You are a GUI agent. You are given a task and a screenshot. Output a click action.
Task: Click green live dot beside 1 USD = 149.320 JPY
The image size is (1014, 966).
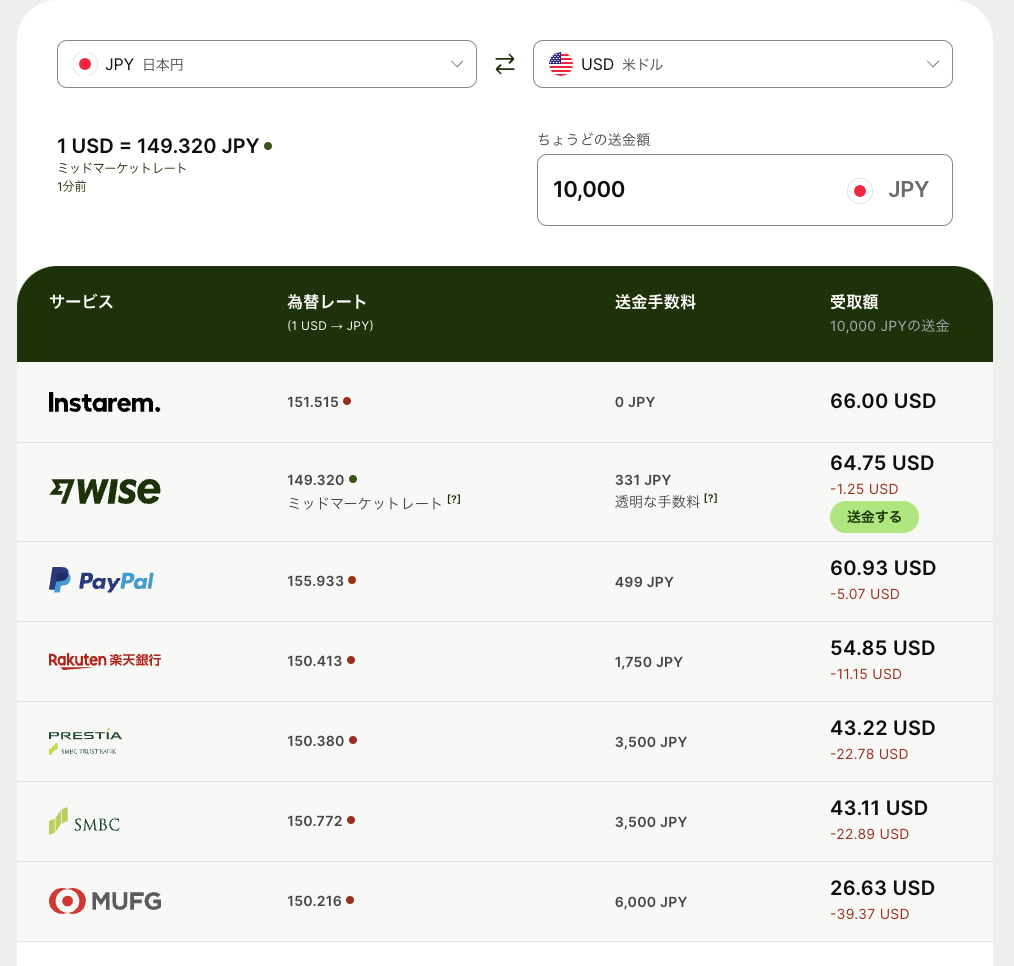pos(268,146)
